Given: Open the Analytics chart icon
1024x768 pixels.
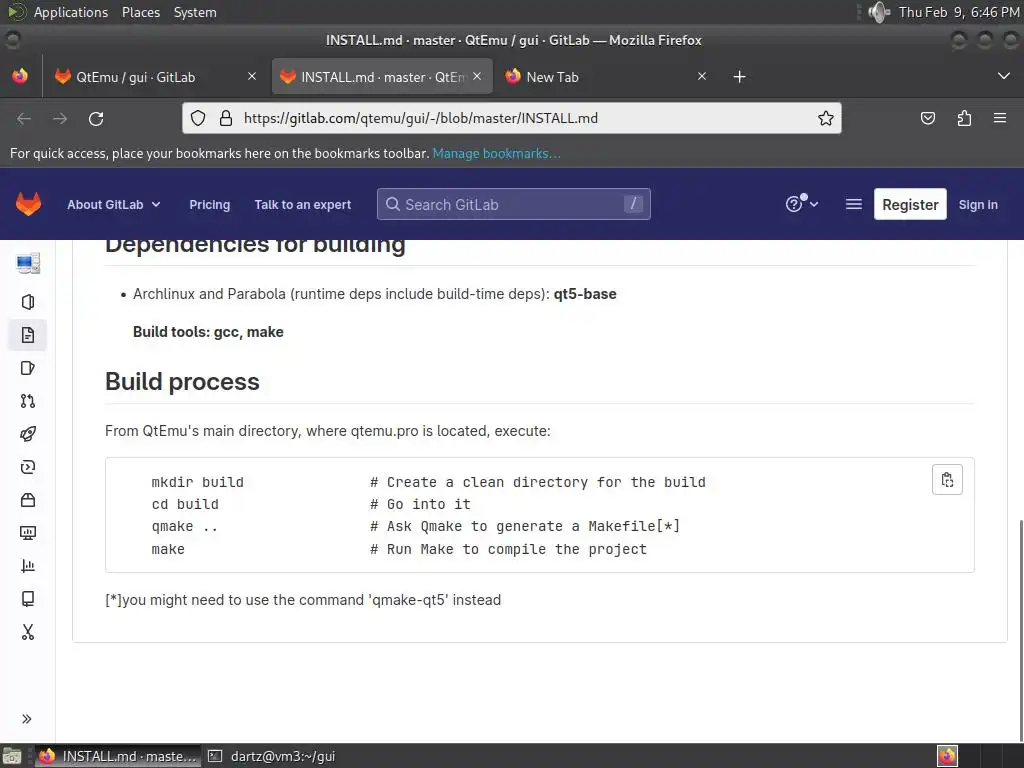Looking at the screenshot, I should (27, 566).
